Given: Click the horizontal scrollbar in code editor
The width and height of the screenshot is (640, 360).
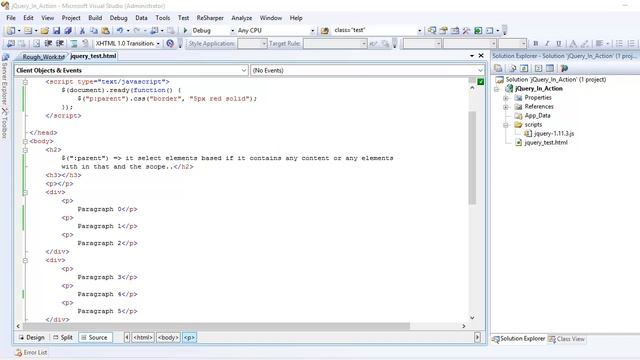Looking at the screenshot, I should (216, 326).
